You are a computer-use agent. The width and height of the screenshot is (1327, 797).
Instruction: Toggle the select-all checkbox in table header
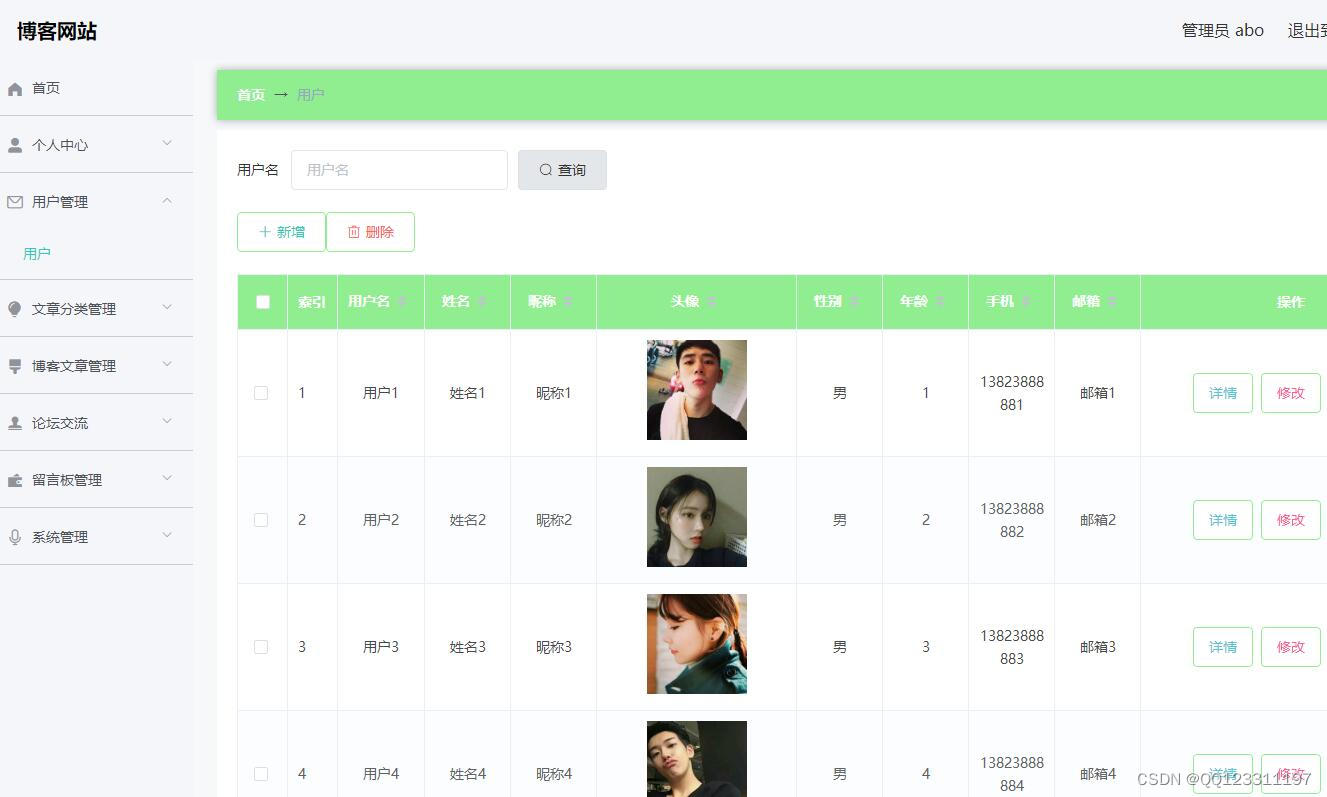coord(263,302)
